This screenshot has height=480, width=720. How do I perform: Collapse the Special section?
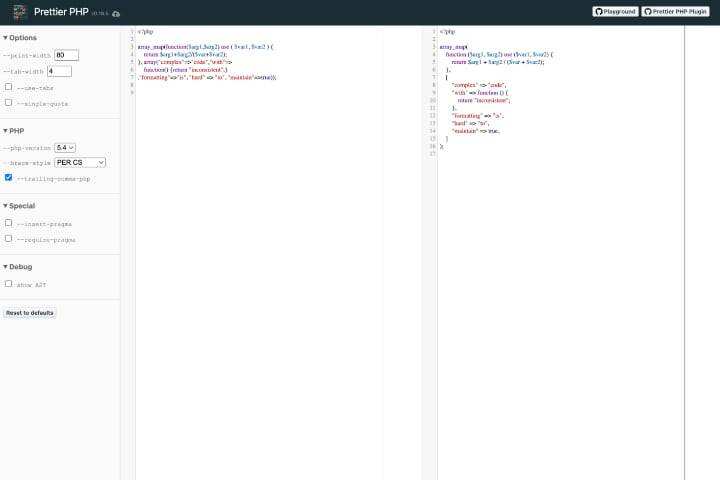point(20,206)
